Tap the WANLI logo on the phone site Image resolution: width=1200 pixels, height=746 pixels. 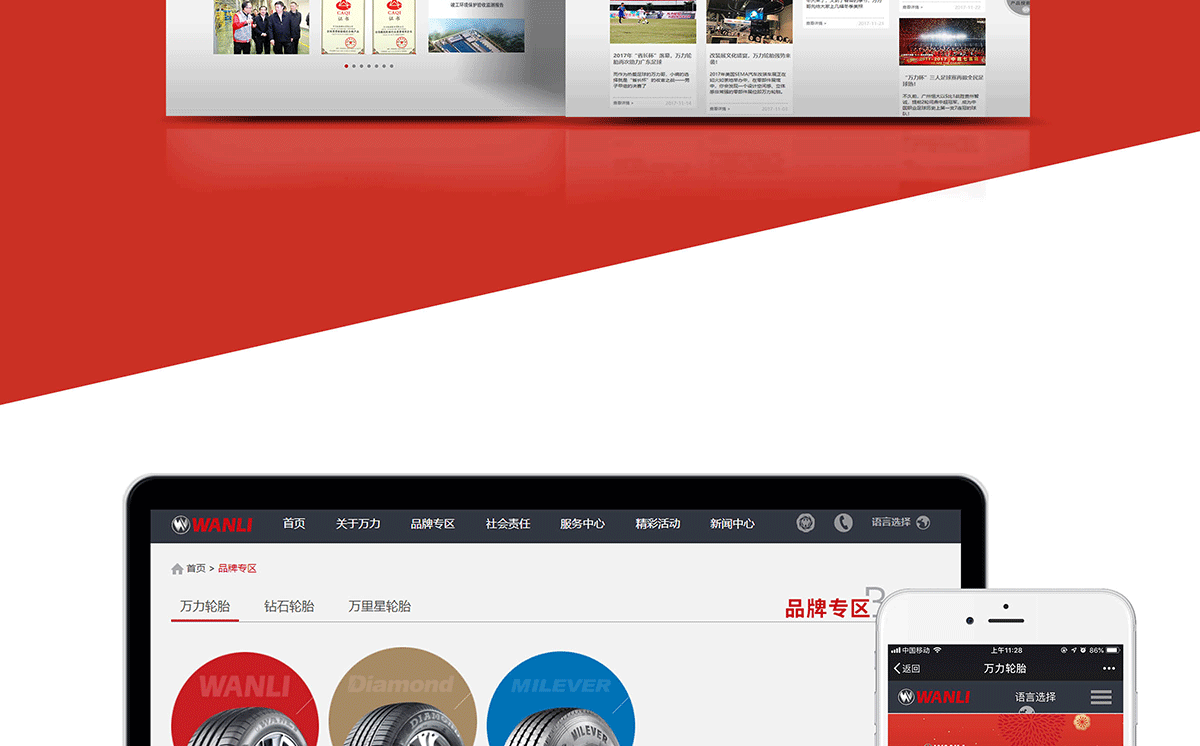[932, 697]
